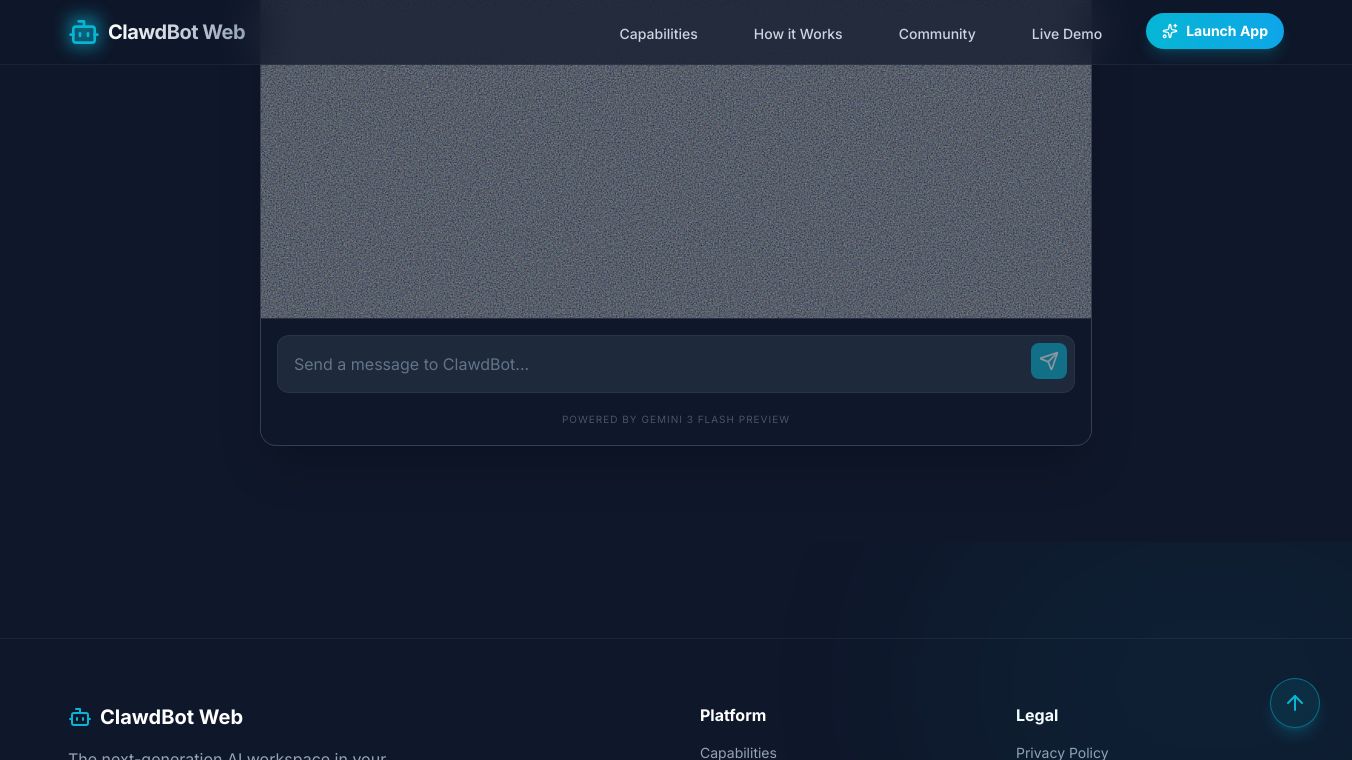Click the ClawdBot Web header brand text
The image size is (1352, 760).
point(177,32)
